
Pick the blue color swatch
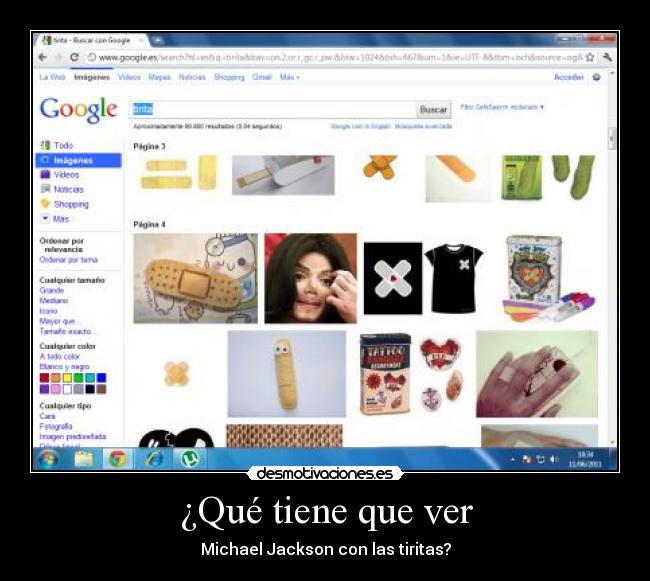(102, 378)
